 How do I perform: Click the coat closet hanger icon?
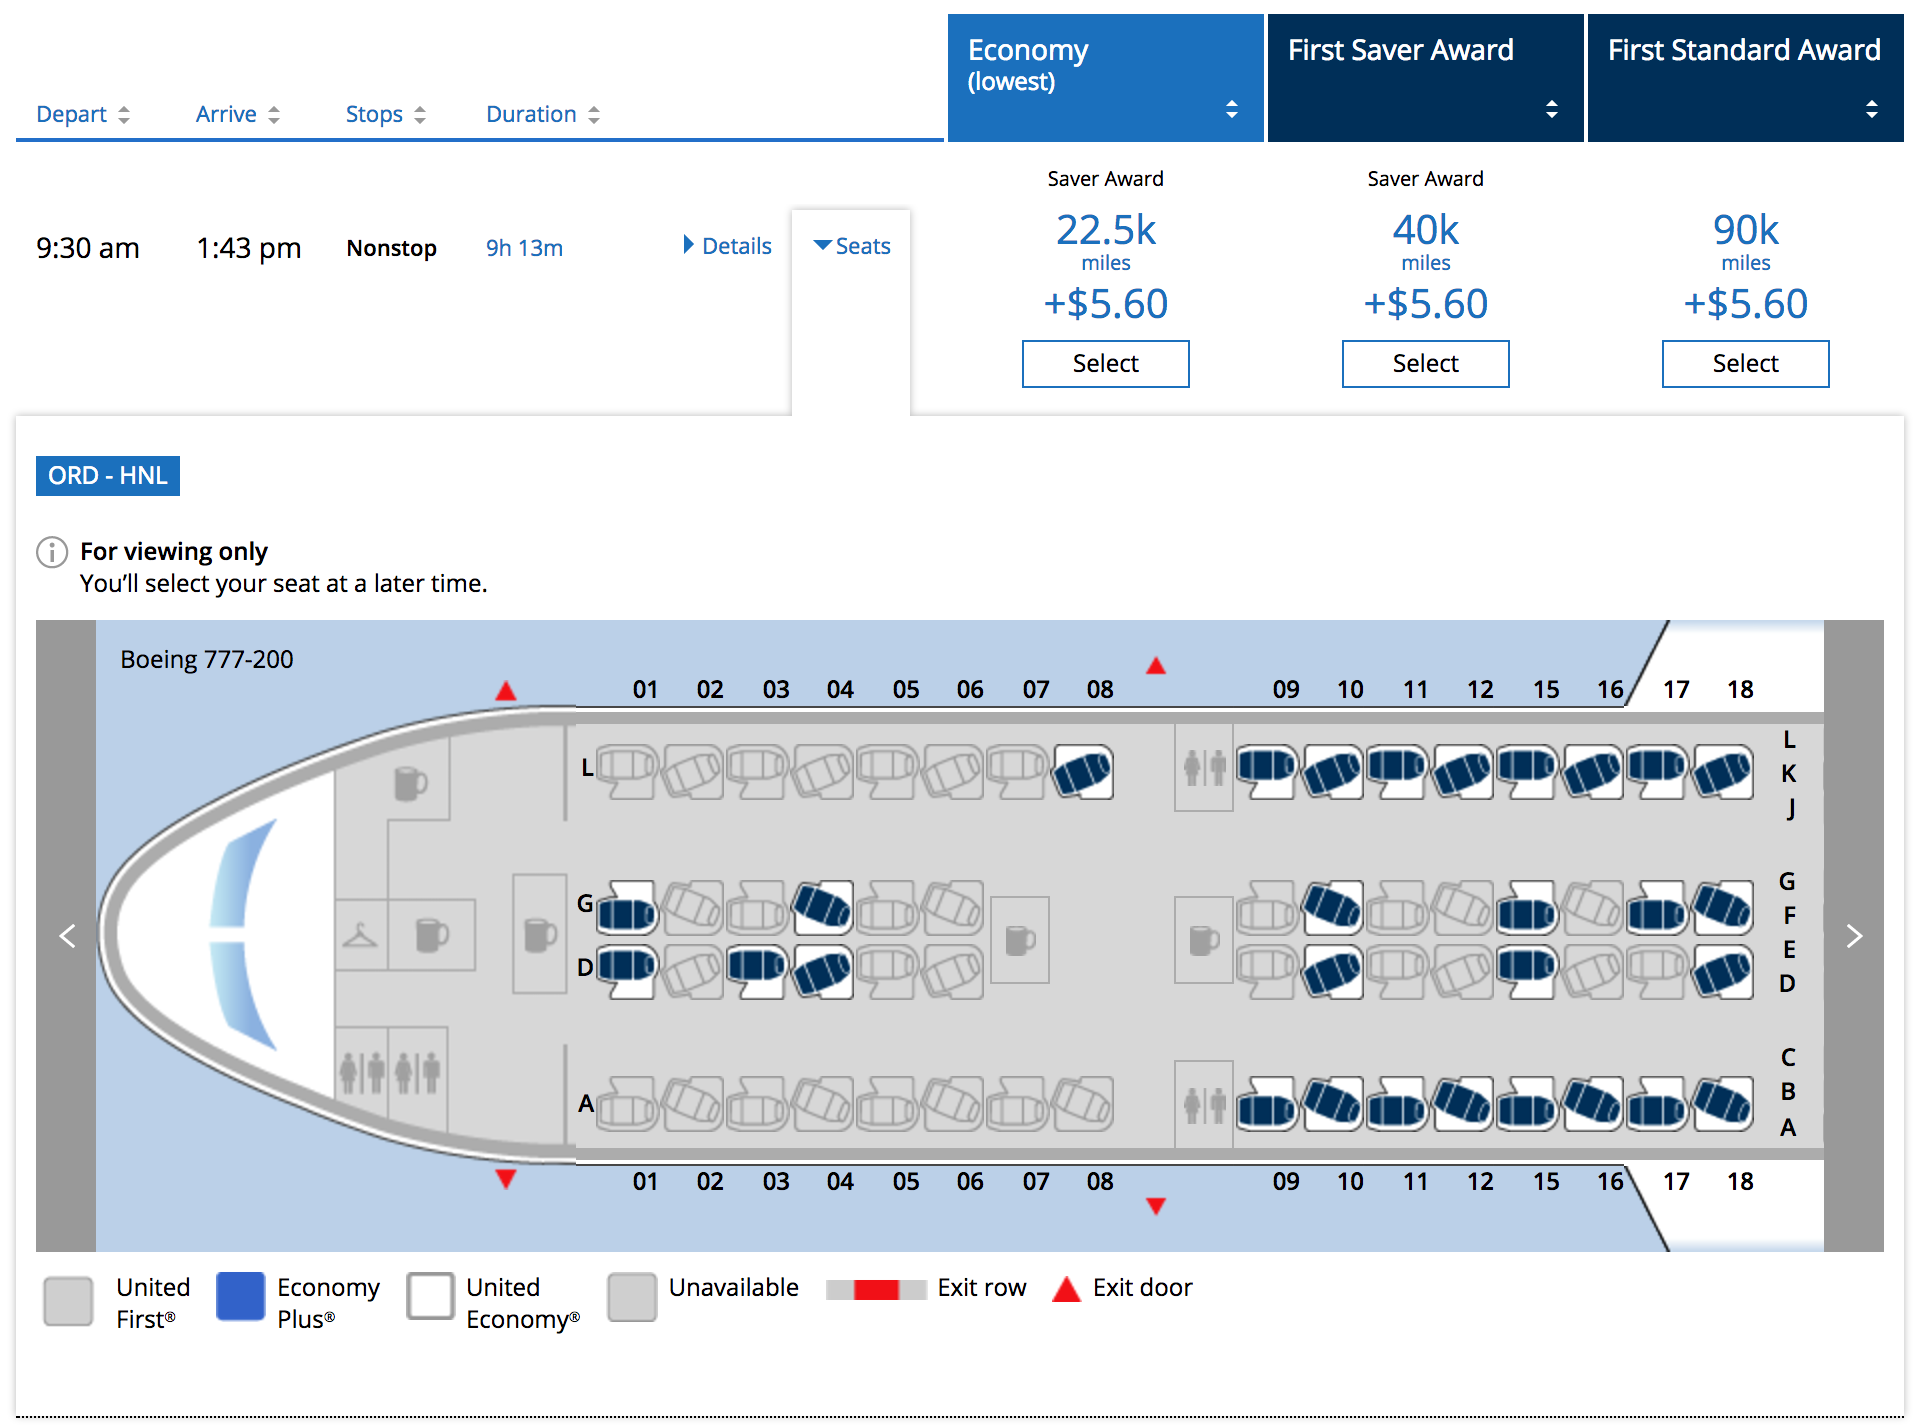pos(360,936)
